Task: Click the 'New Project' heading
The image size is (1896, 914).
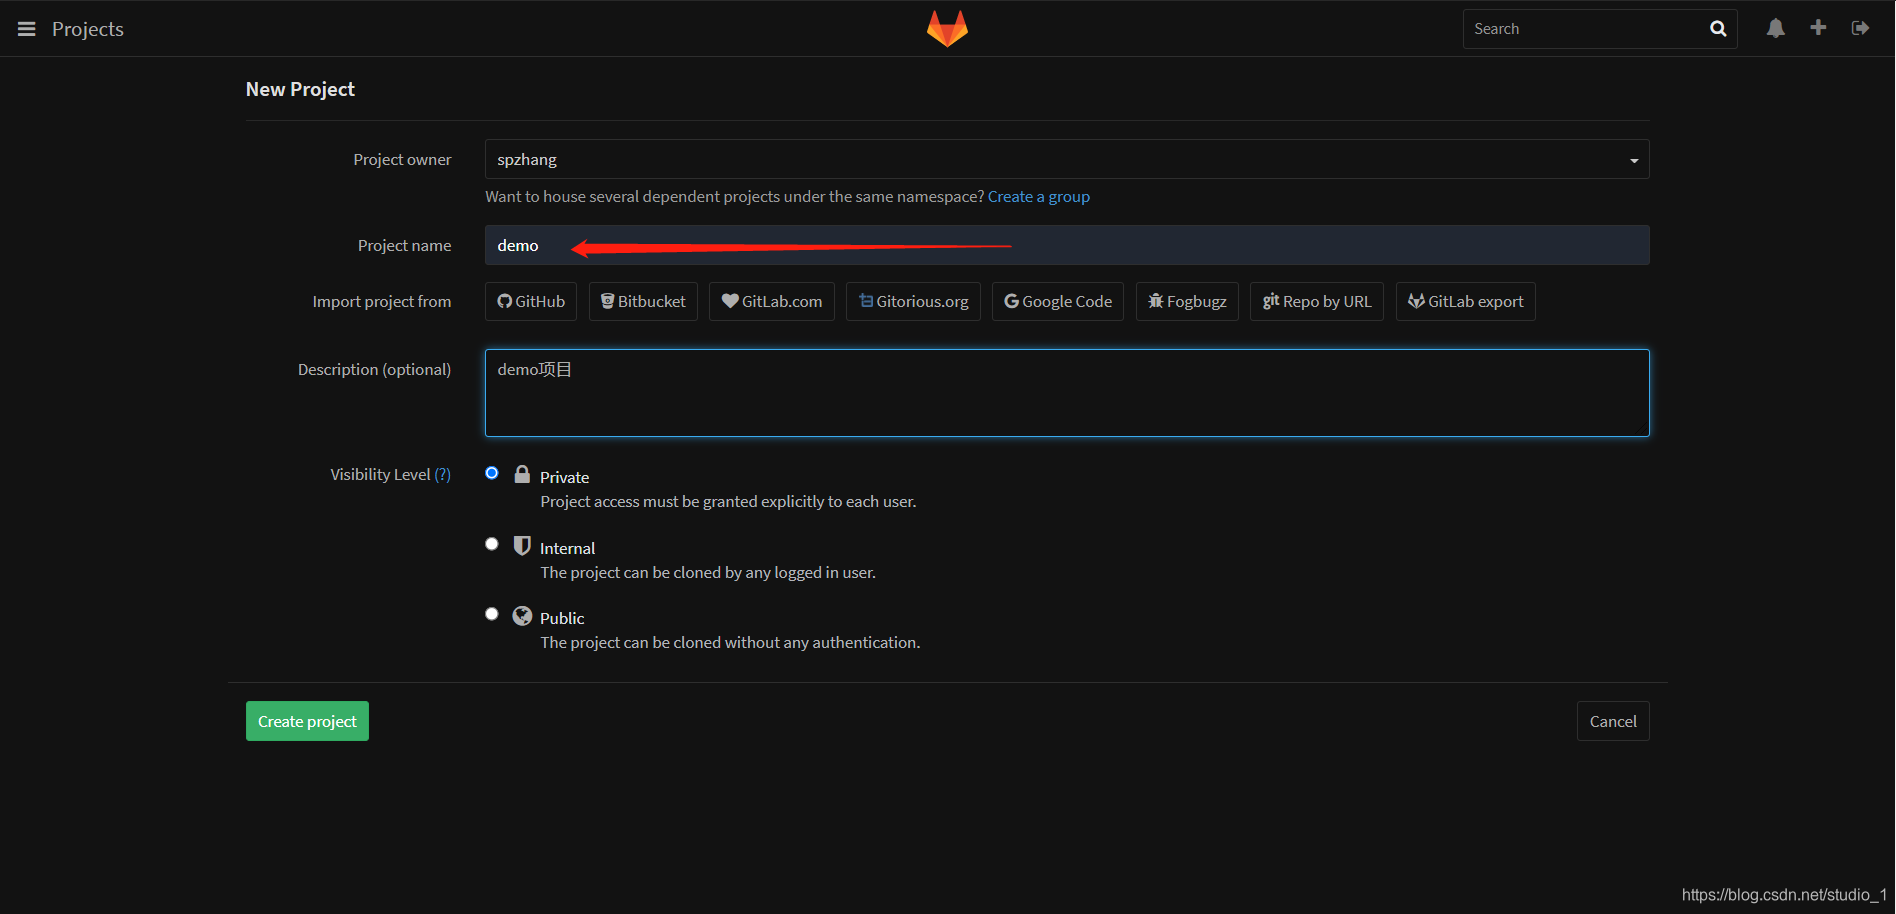Action: coord(300,89)
